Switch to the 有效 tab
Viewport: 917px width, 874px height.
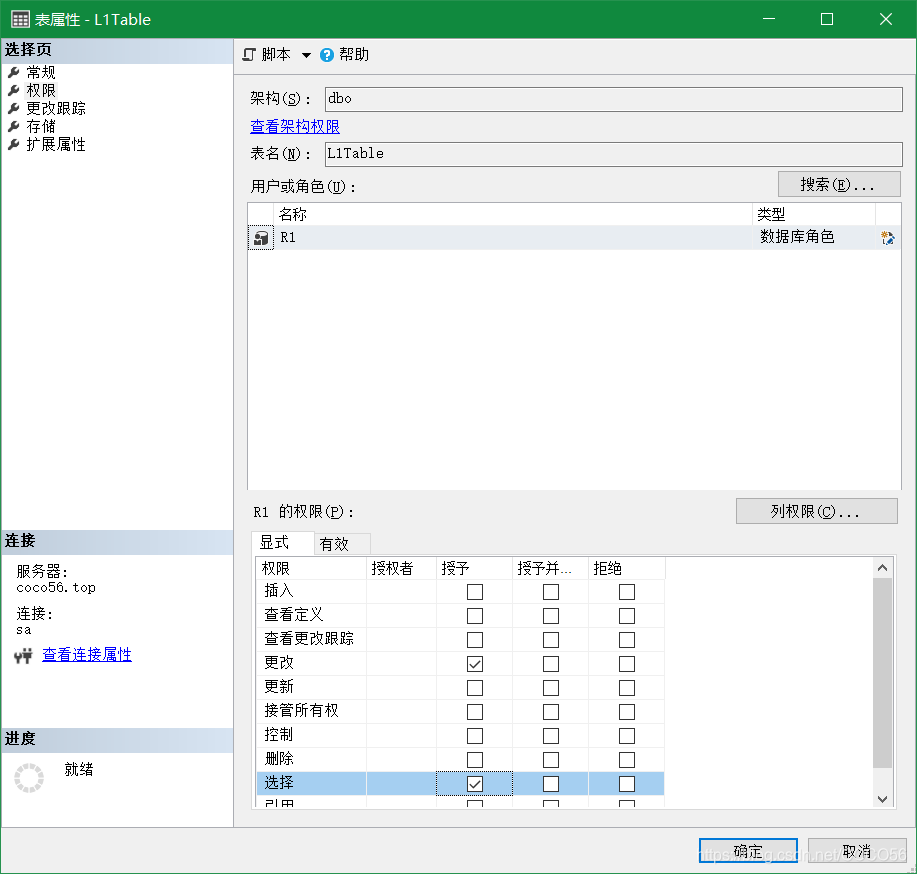341,544
